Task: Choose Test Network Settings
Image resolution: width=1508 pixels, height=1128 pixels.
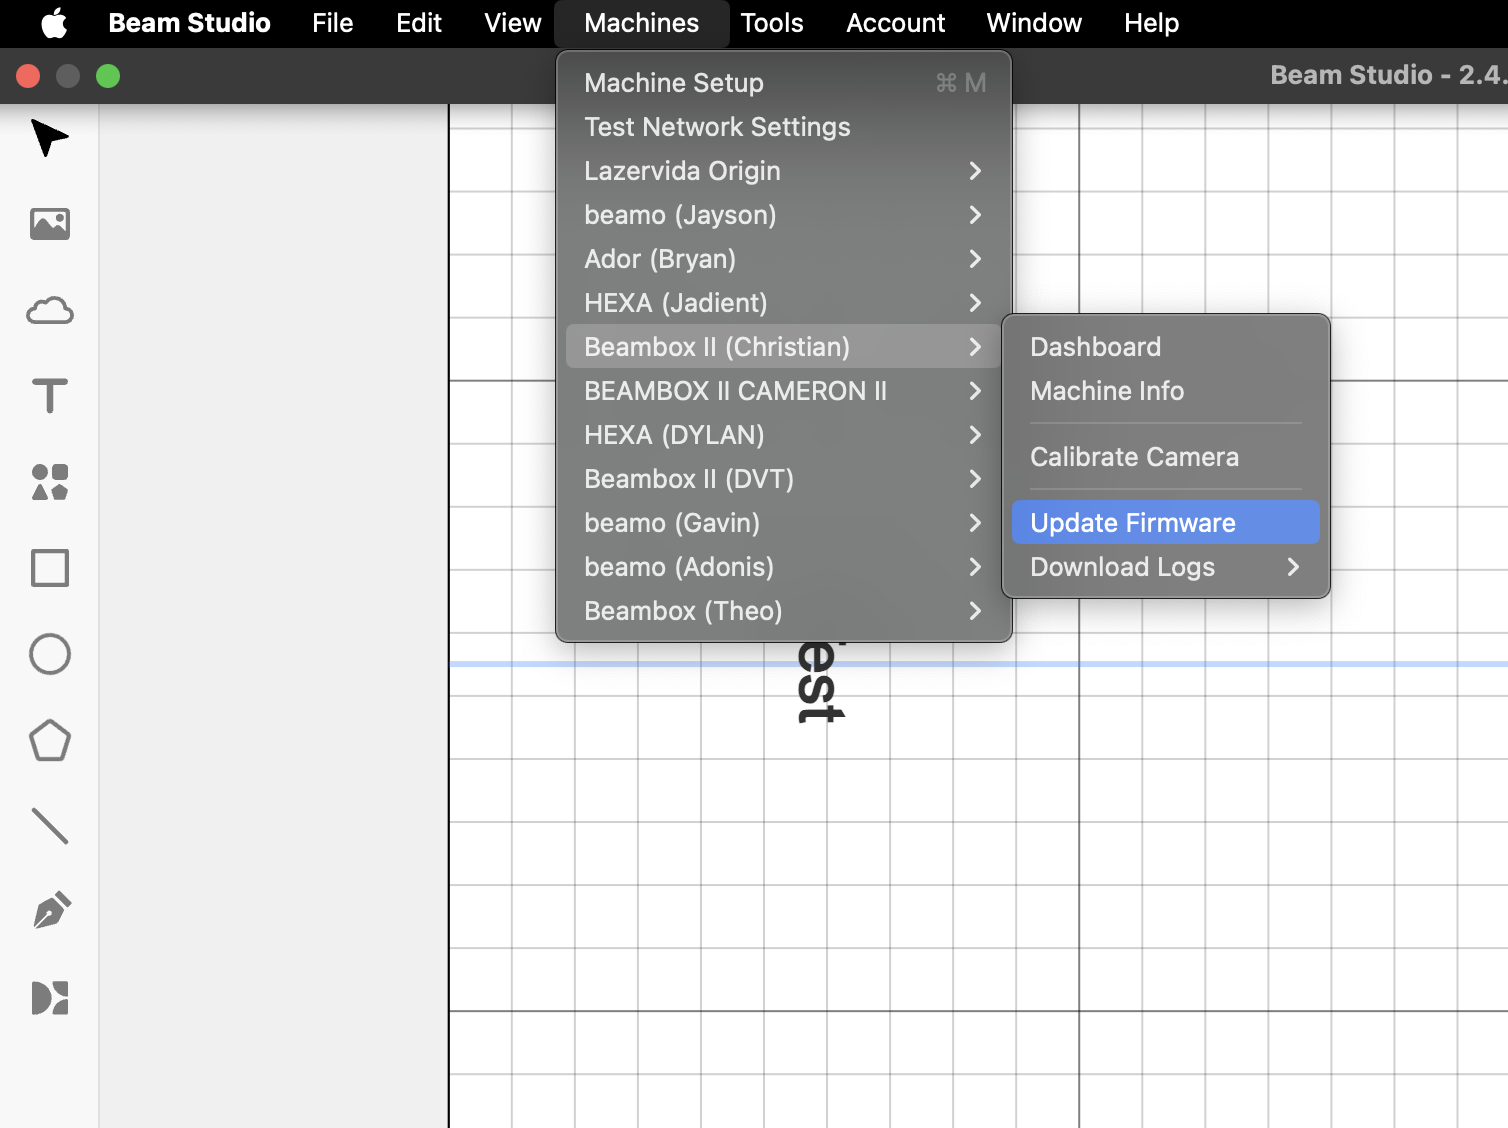Action: (783, 127)
